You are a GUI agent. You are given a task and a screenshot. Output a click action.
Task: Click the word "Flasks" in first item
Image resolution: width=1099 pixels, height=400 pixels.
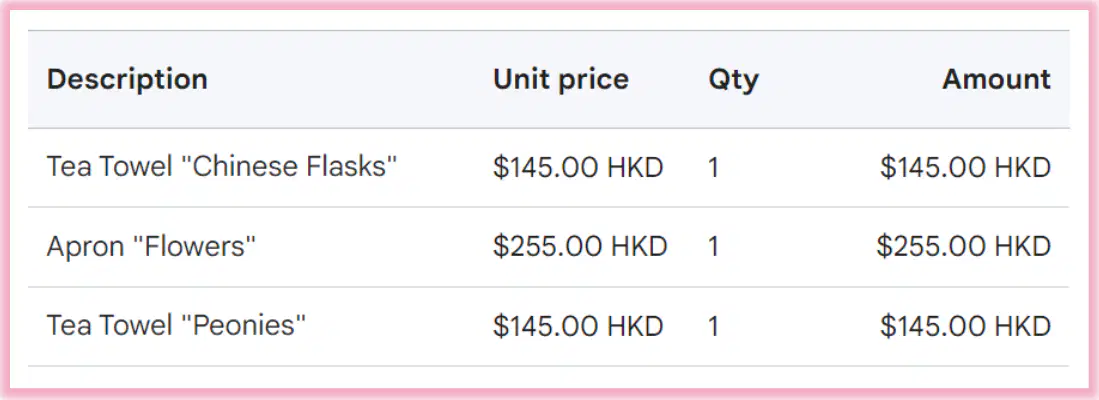coord(352,167)
